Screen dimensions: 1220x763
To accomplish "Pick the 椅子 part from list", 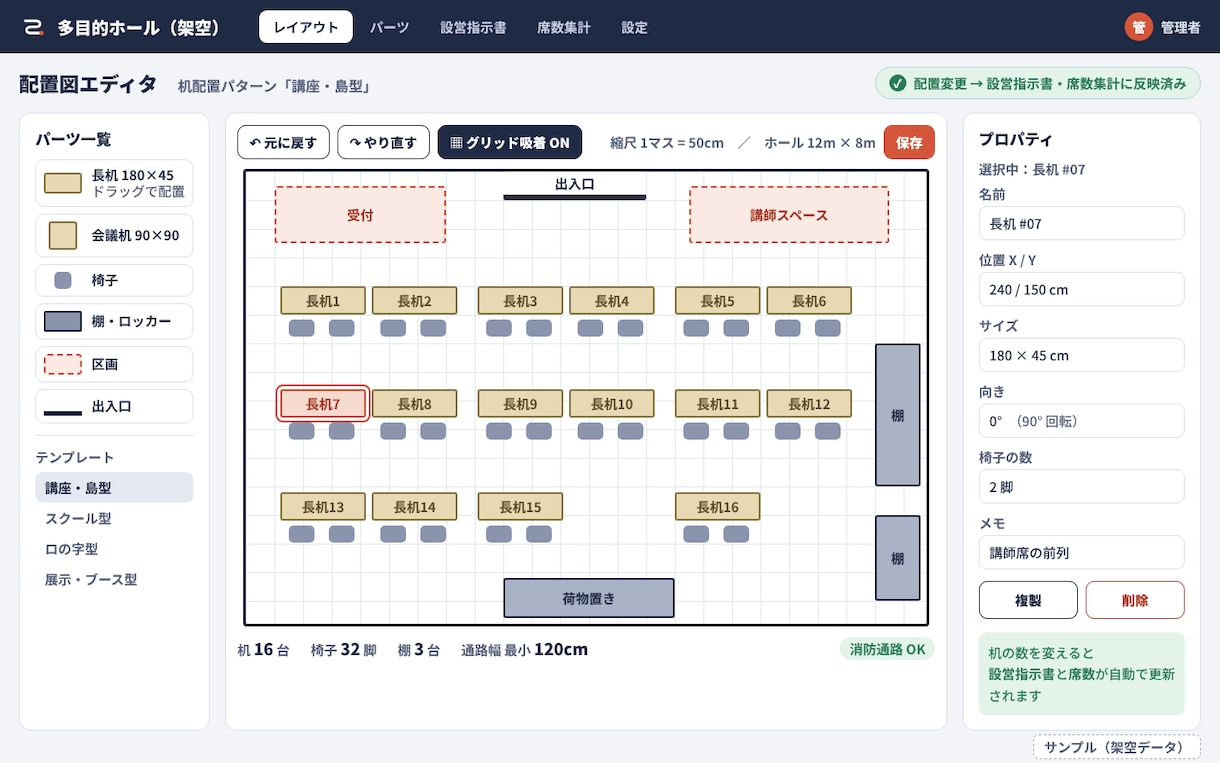I will coord(114,281).
